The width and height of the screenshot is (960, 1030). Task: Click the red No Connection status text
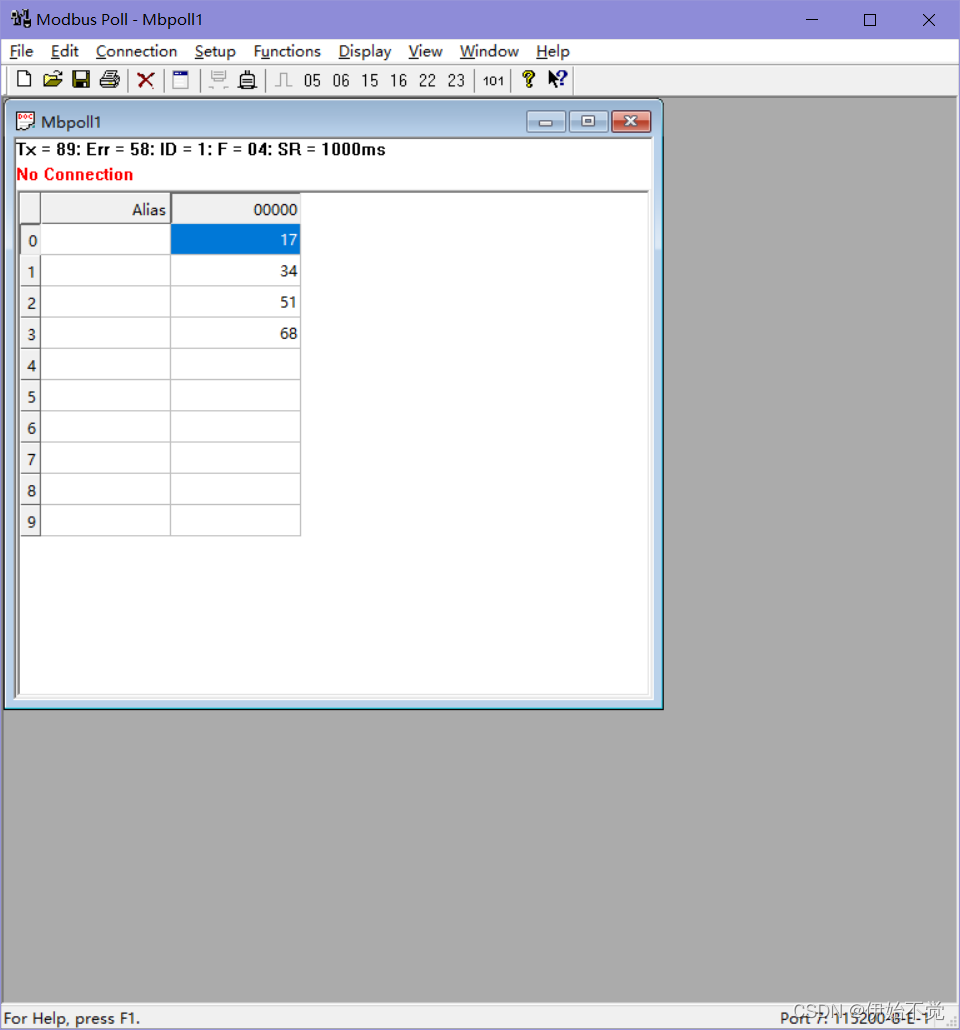[x=75, y=174]
